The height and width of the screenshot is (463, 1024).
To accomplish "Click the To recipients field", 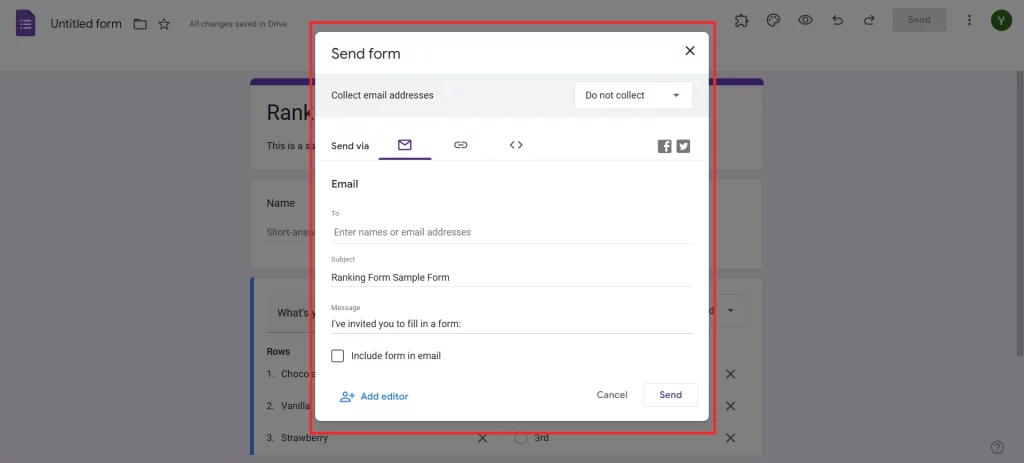I will pos(511,232).
